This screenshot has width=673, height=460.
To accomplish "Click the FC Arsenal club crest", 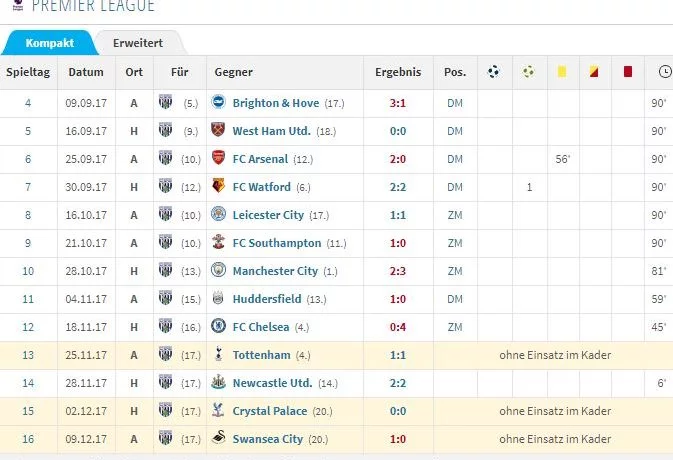I will (219, 159).
